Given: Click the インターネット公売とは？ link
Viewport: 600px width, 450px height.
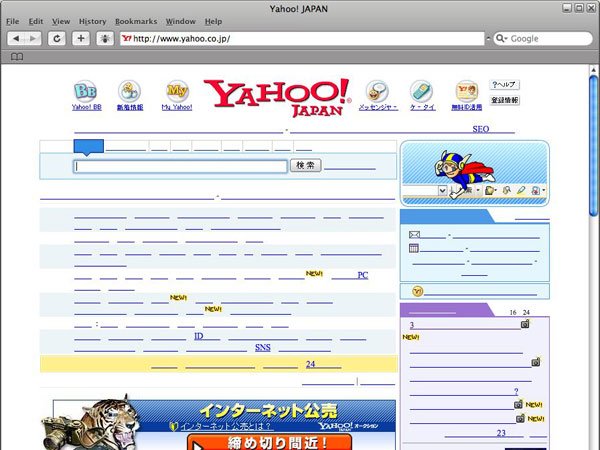Looking at the screenshot, I should tap(225, 426).
